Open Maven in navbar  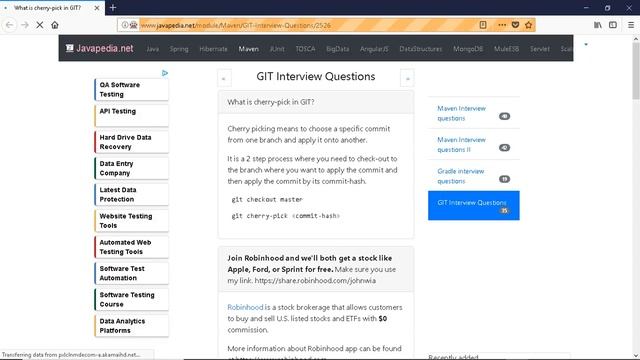249,49
